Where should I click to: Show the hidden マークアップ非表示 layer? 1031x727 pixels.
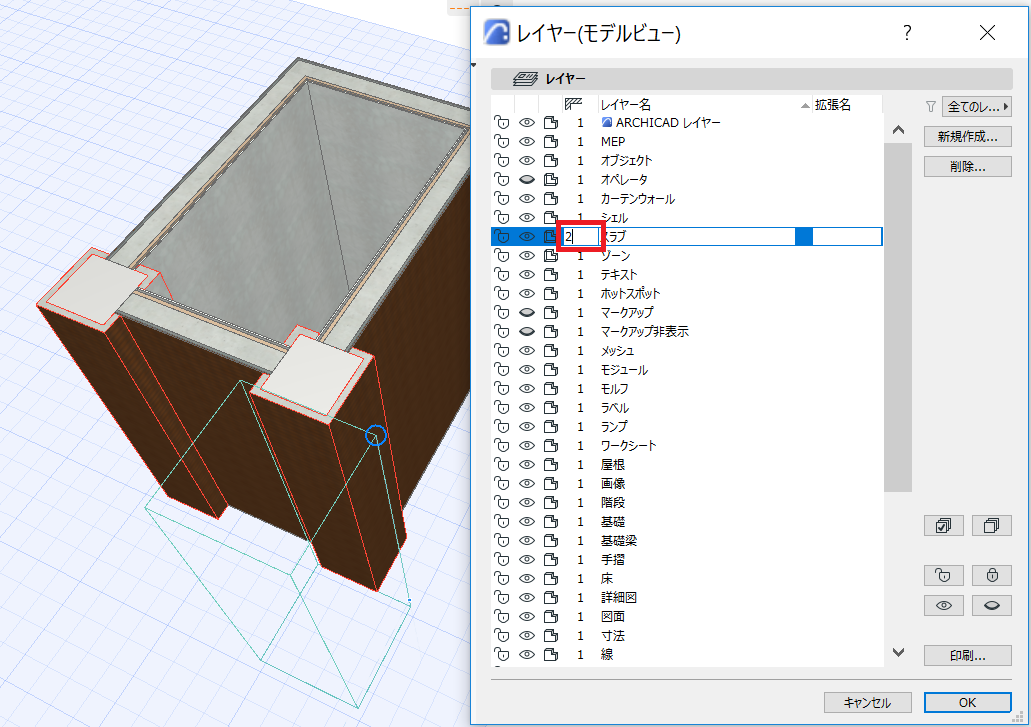(x=527, y=331)
